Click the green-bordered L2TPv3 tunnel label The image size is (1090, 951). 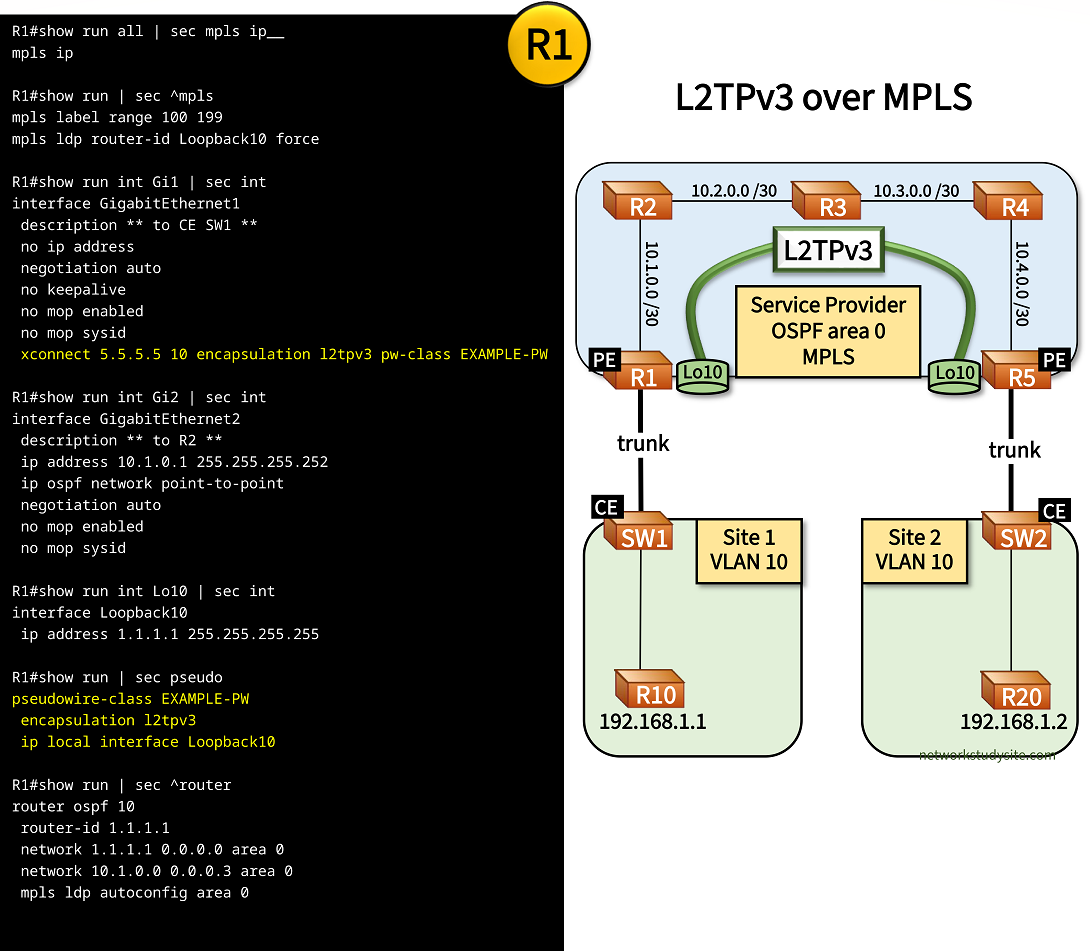tap(827, 250)
